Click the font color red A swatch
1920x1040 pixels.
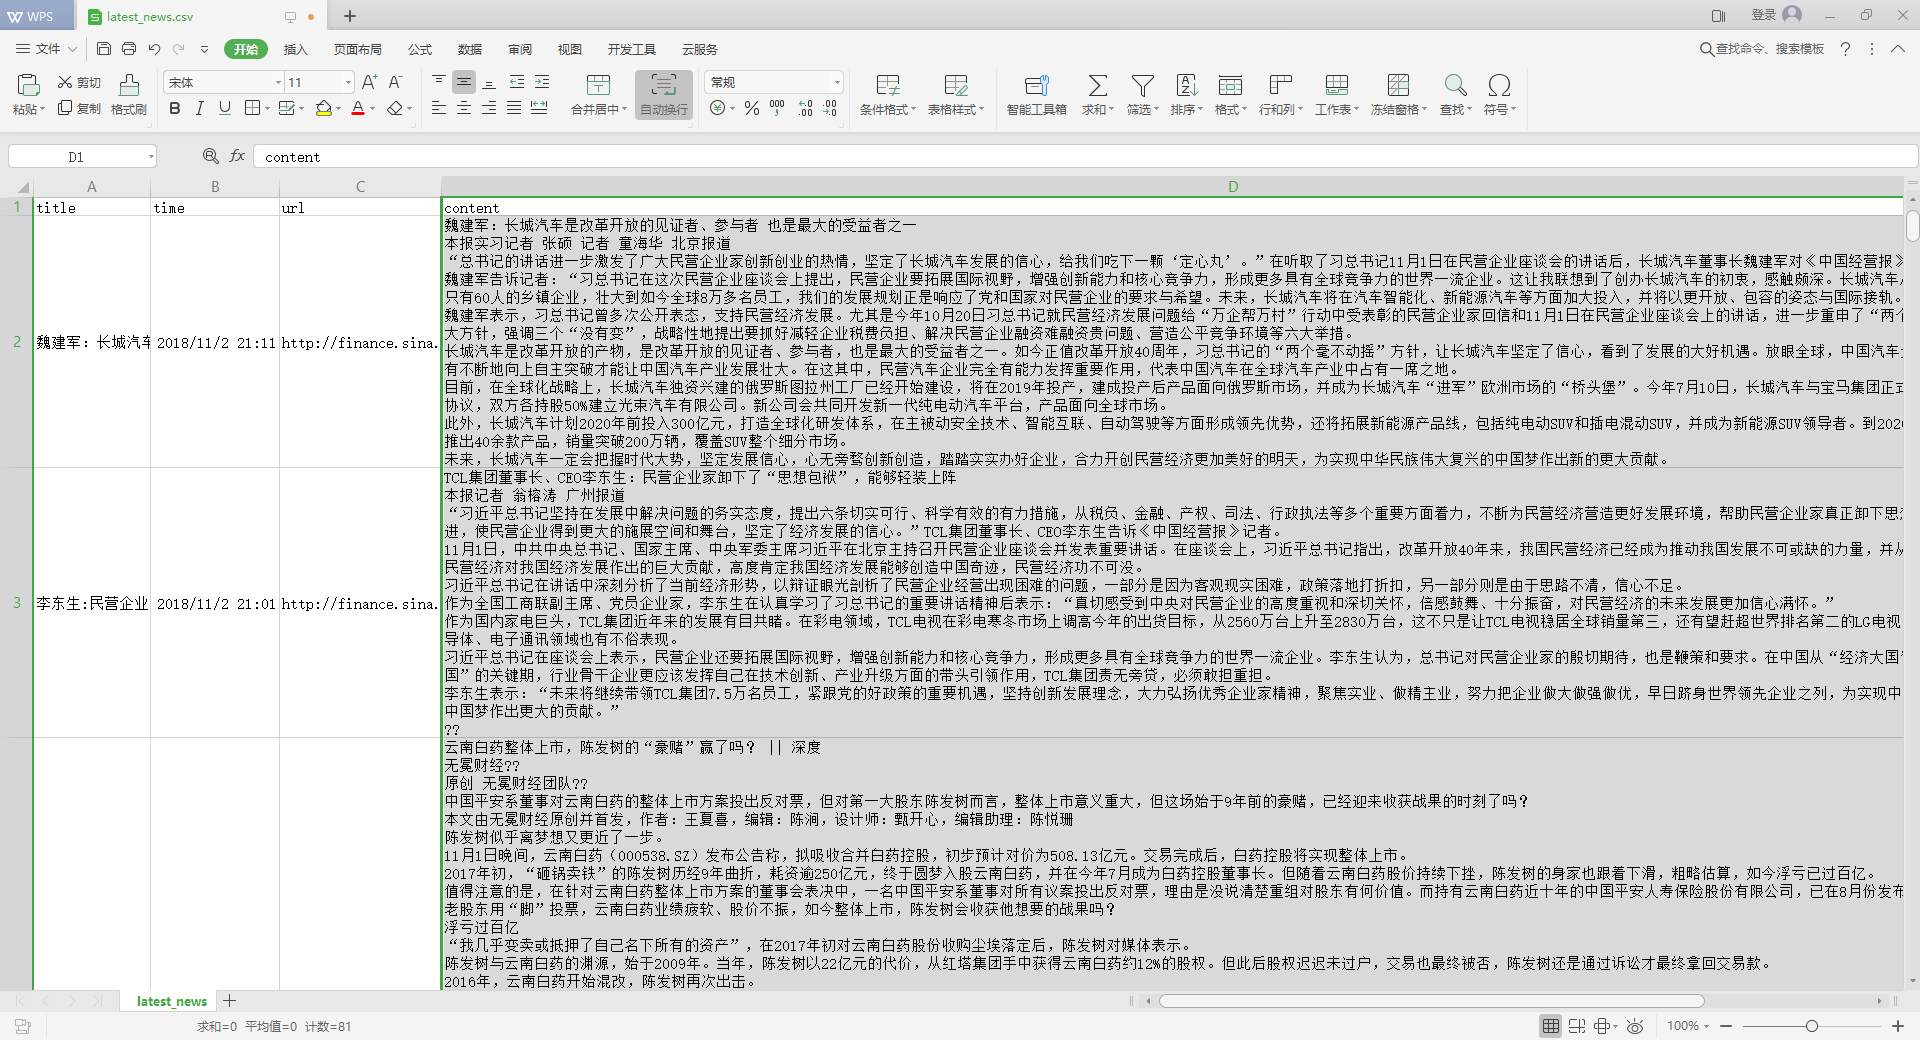click(358, 108)
